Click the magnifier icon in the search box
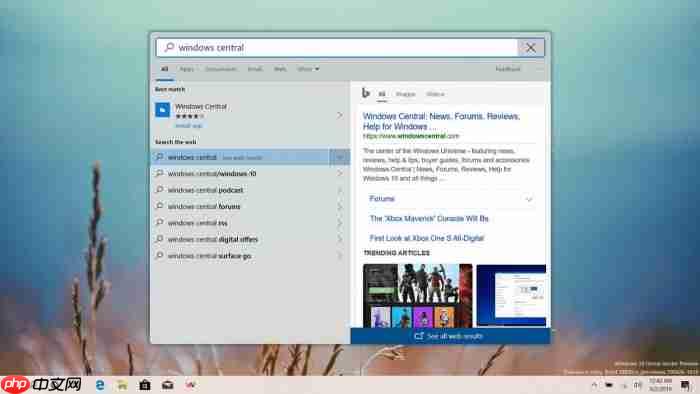The height and width of the screenshot is (394, 700). pyautogui.click(x=169, y=47)
